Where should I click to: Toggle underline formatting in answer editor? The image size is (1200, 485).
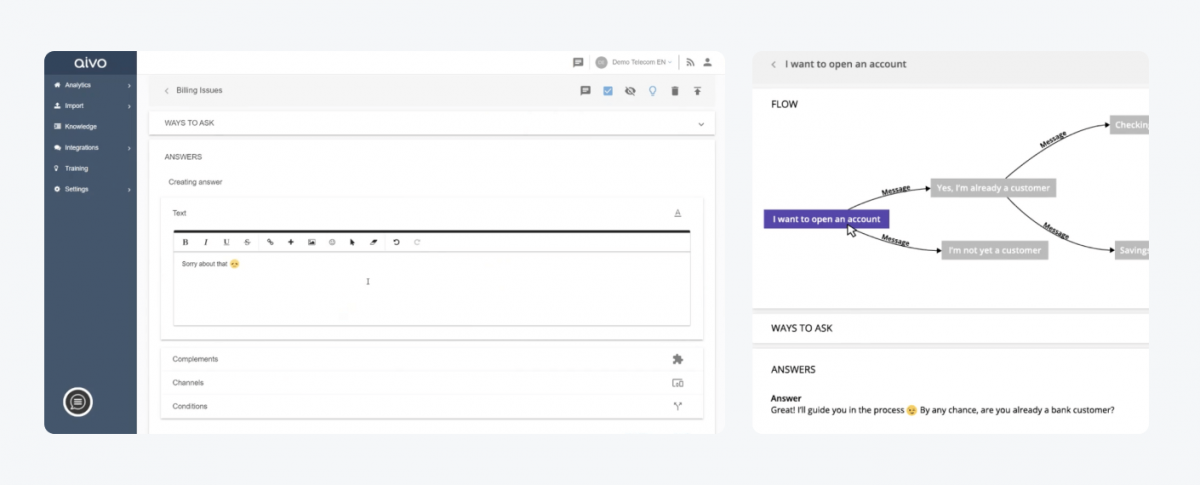[227, 242]
